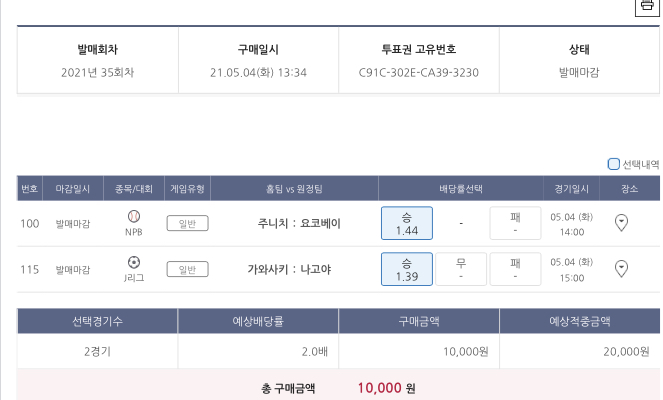Open venue location pin for game 115

[621, 268]
